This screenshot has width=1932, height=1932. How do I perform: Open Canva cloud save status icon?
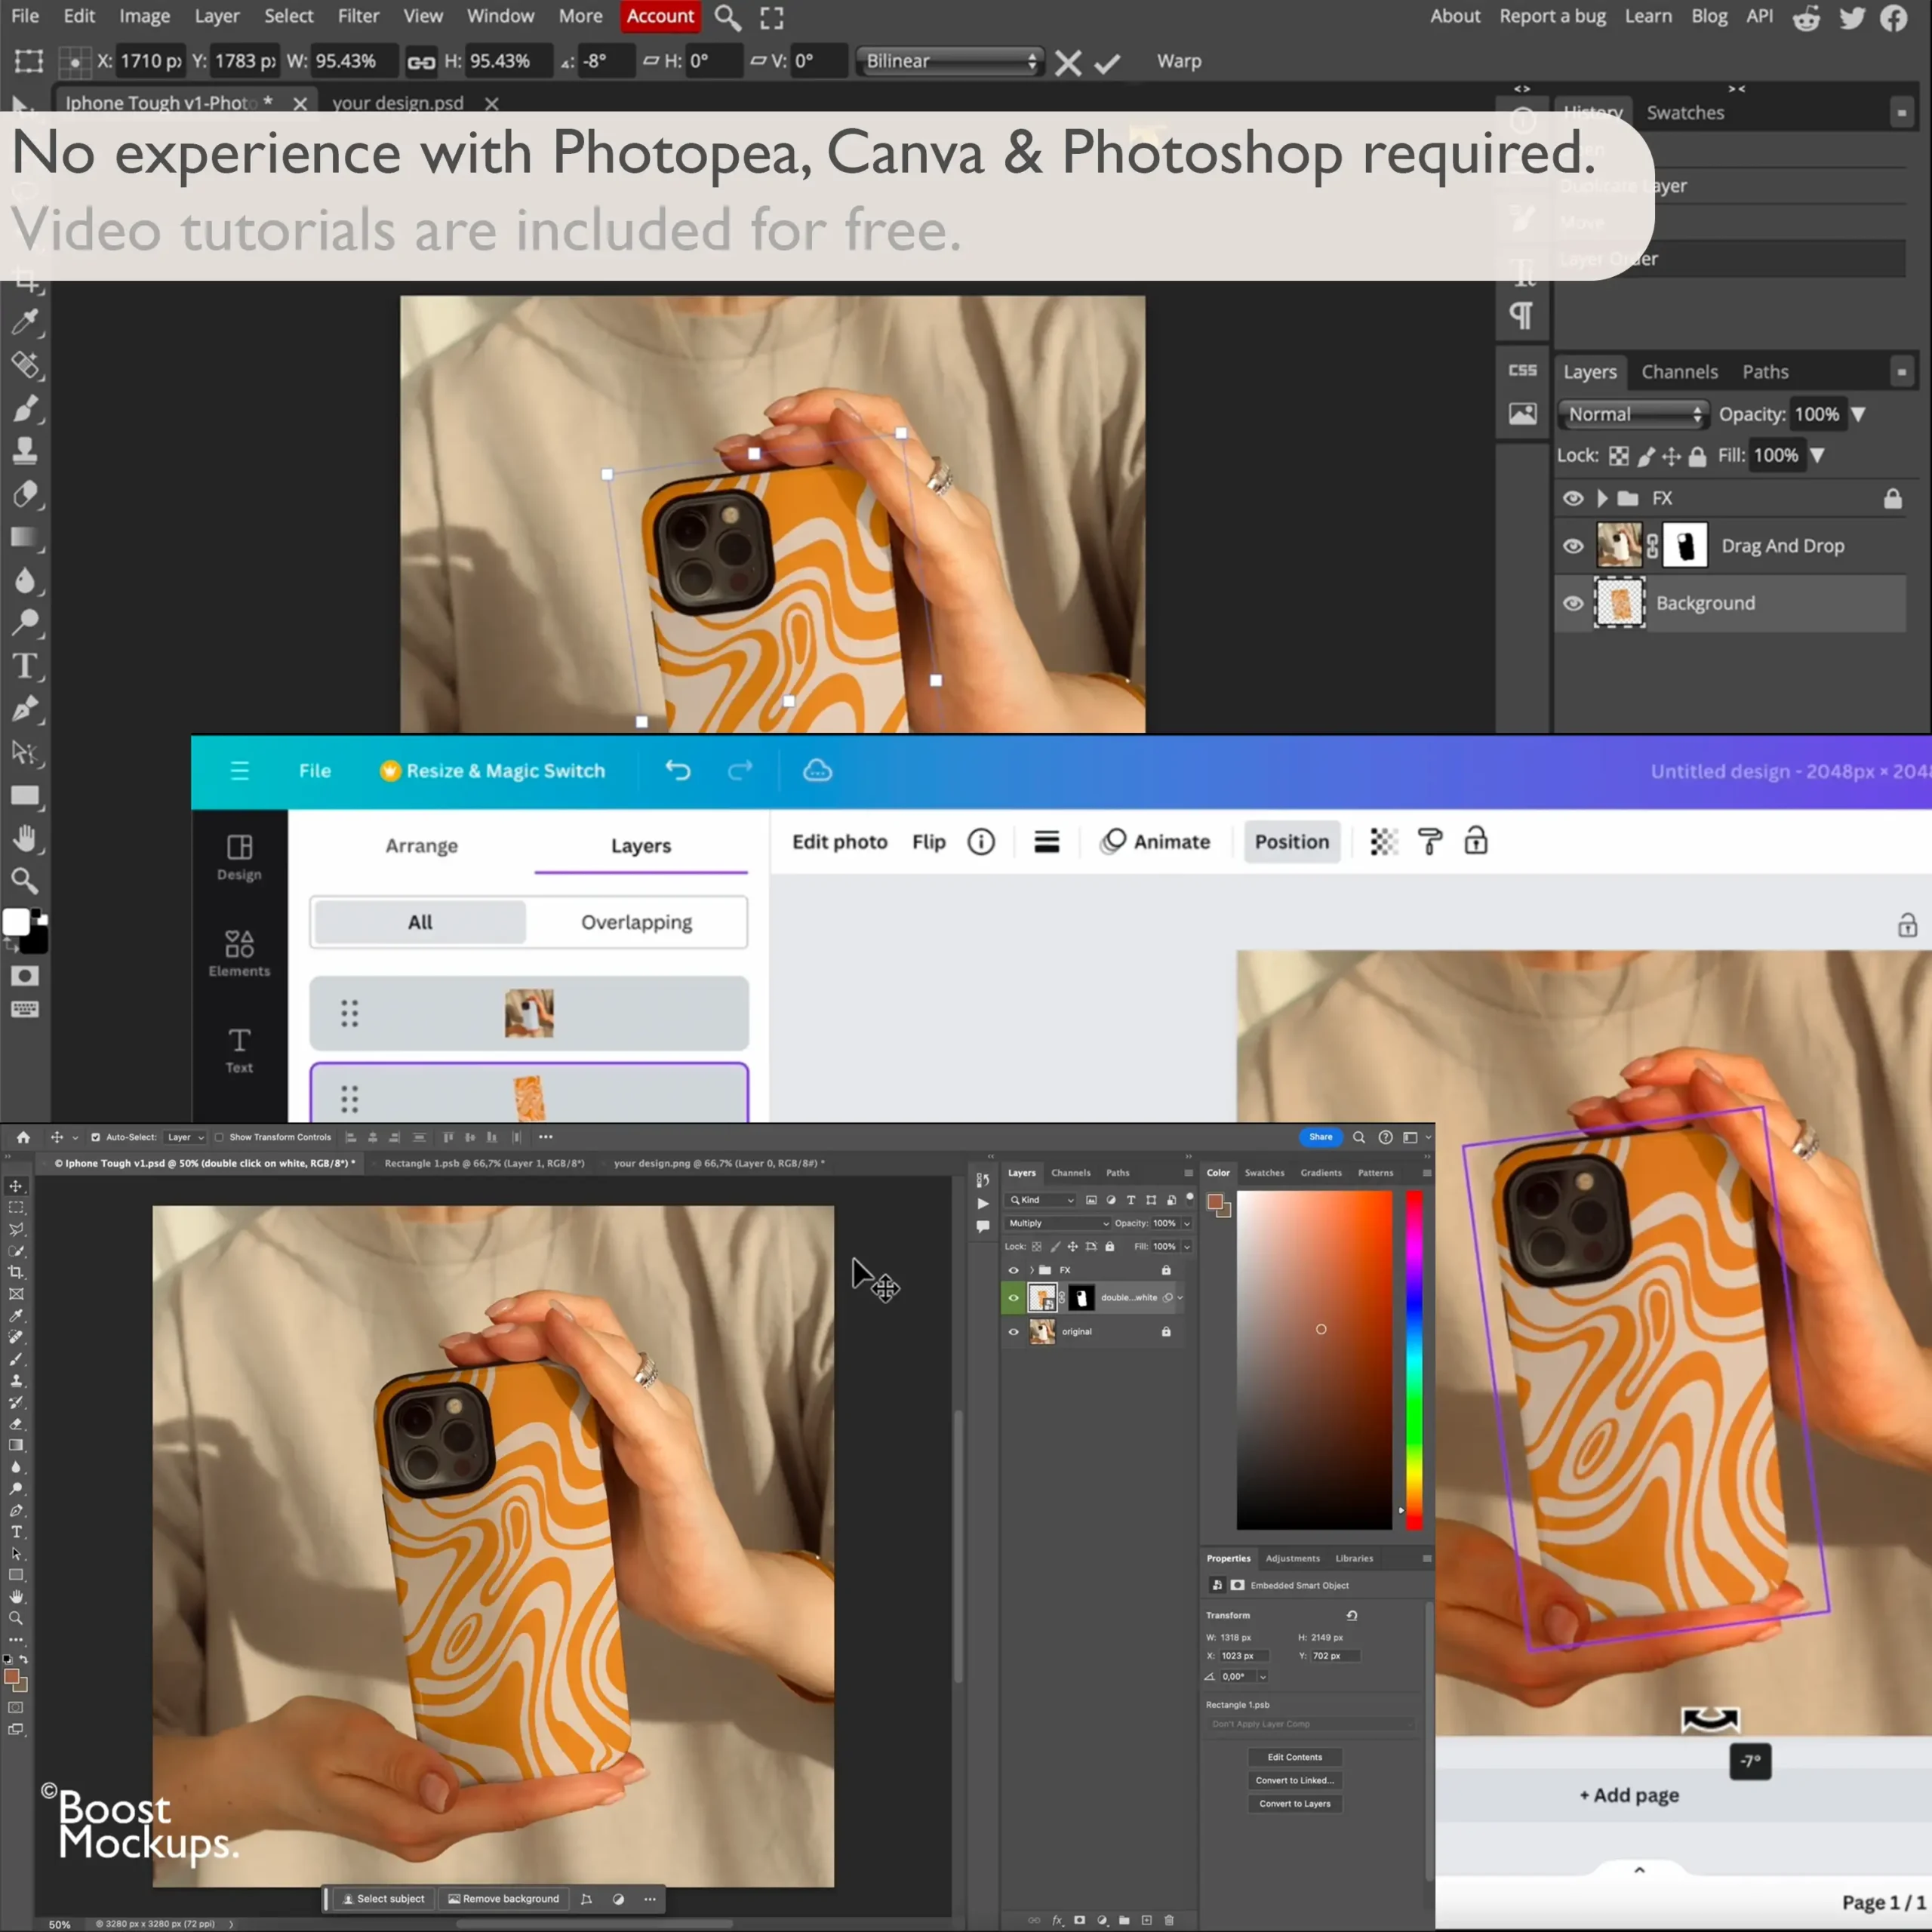817,770
